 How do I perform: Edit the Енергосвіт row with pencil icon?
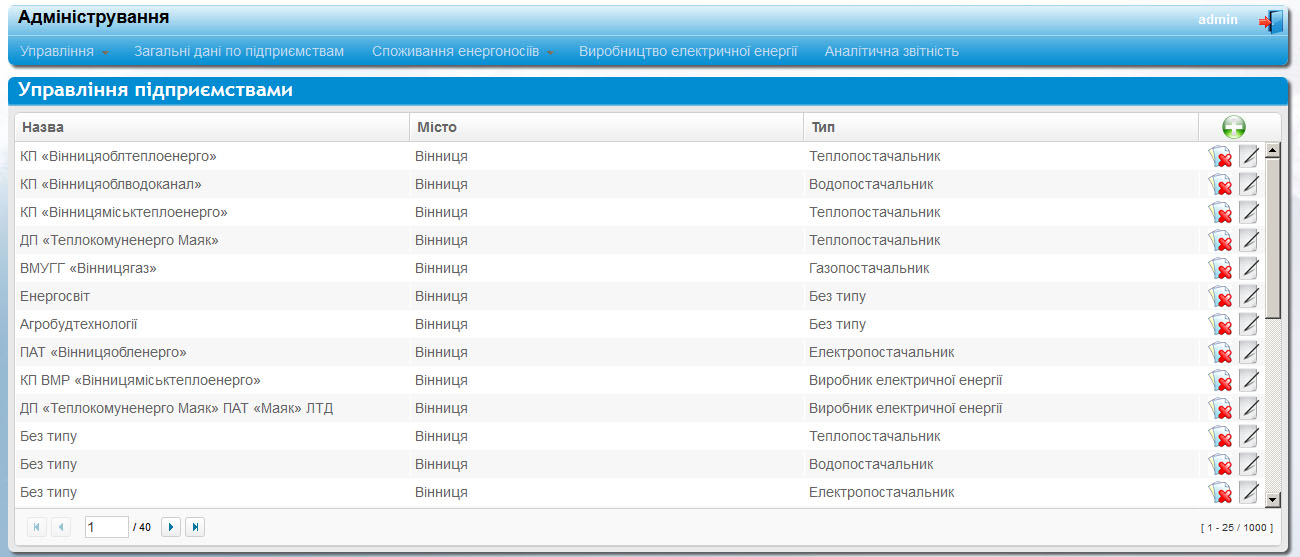[1249, 297]
